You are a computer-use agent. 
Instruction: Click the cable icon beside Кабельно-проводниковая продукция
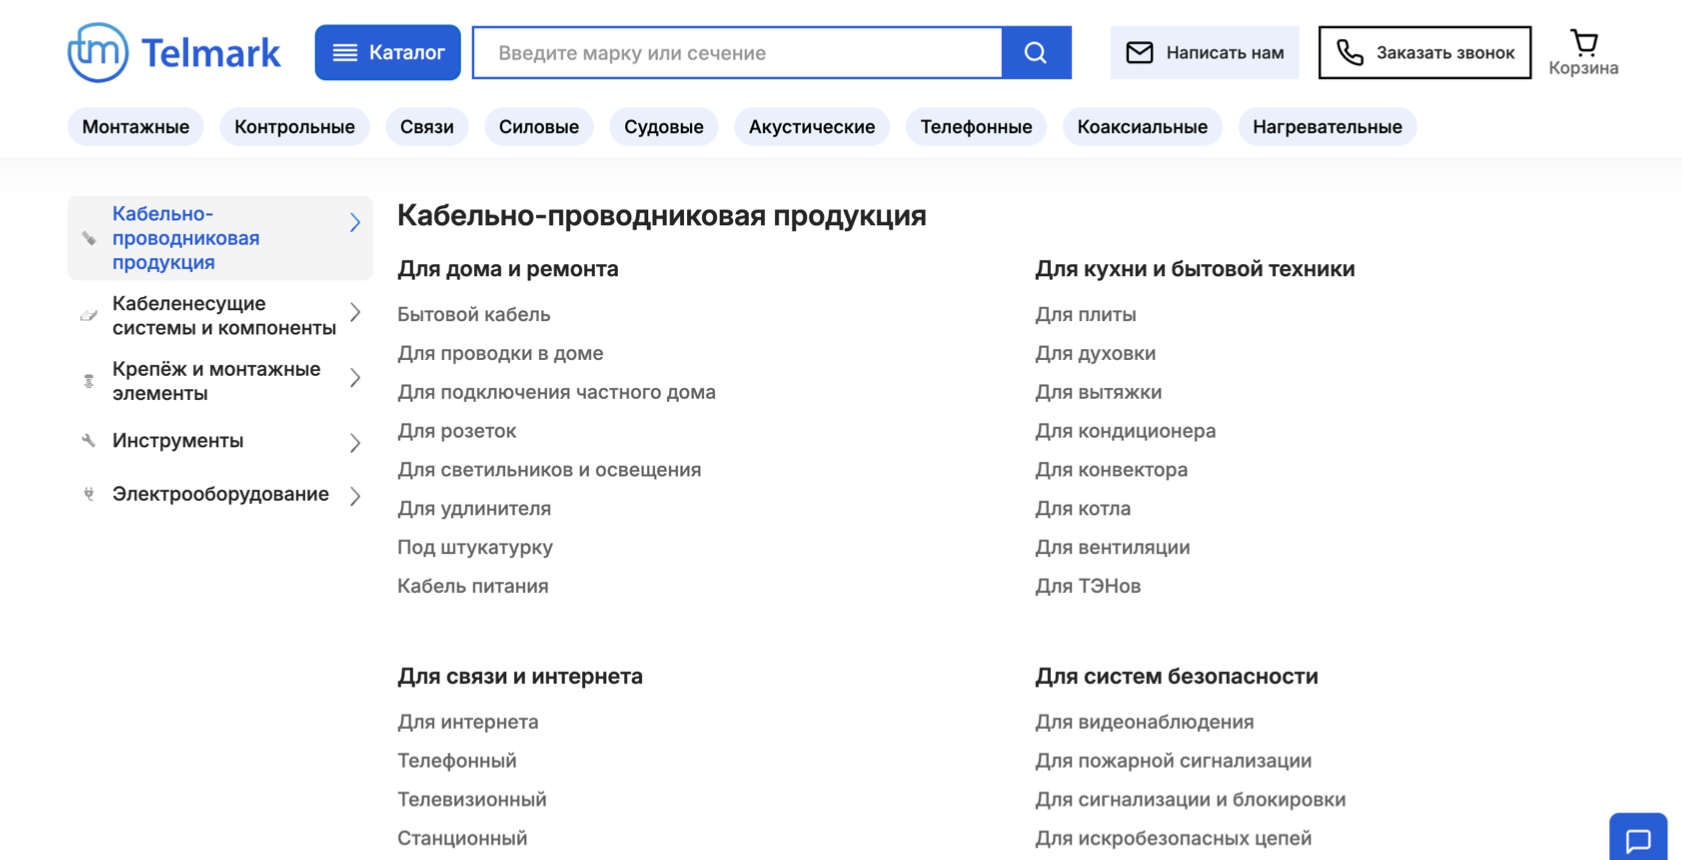coord(89,238)
